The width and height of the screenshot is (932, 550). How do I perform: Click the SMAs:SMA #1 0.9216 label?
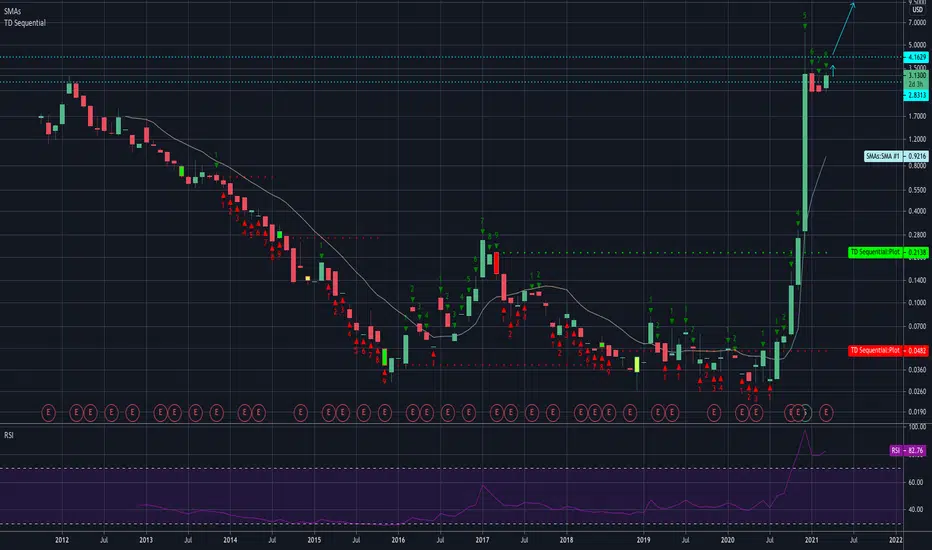pyautogui.click(x=896, y=156)
